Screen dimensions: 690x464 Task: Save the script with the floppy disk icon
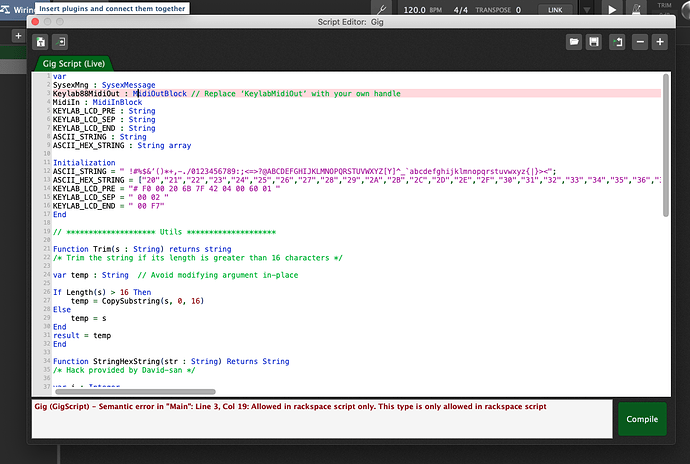click(x=594, y=42)
